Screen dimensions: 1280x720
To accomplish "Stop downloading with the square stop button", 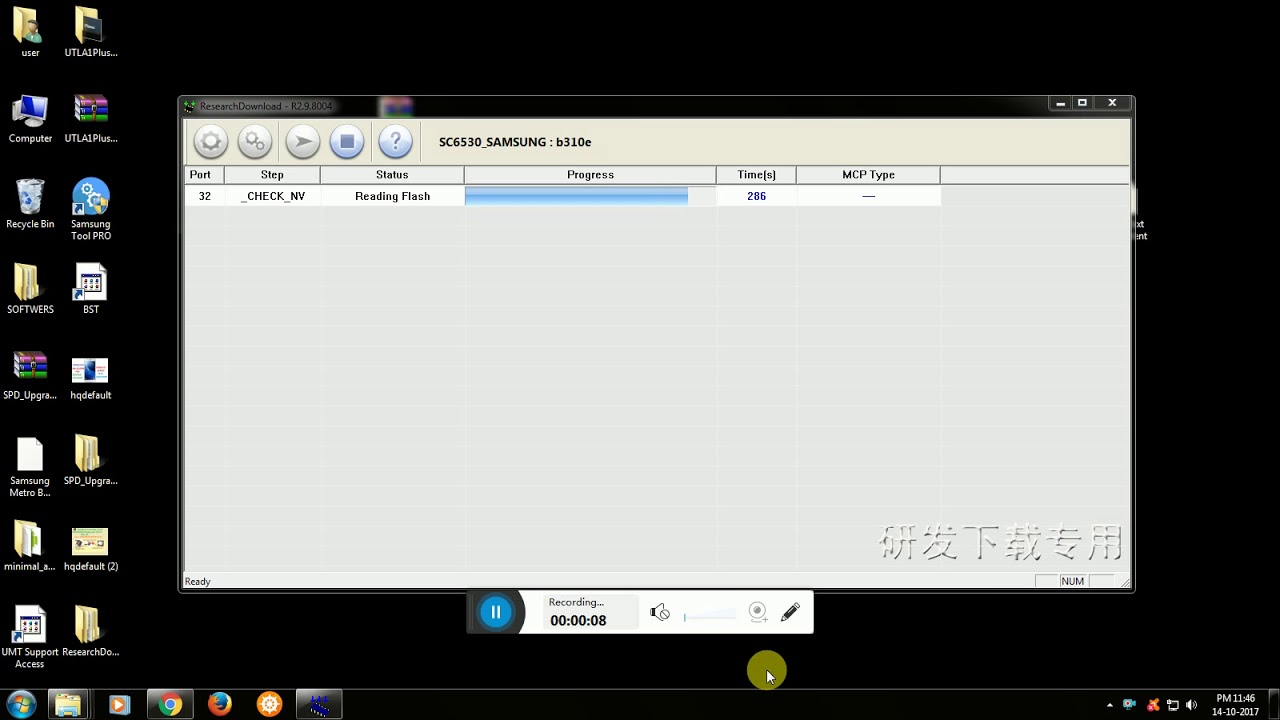I will pos(347,142).
